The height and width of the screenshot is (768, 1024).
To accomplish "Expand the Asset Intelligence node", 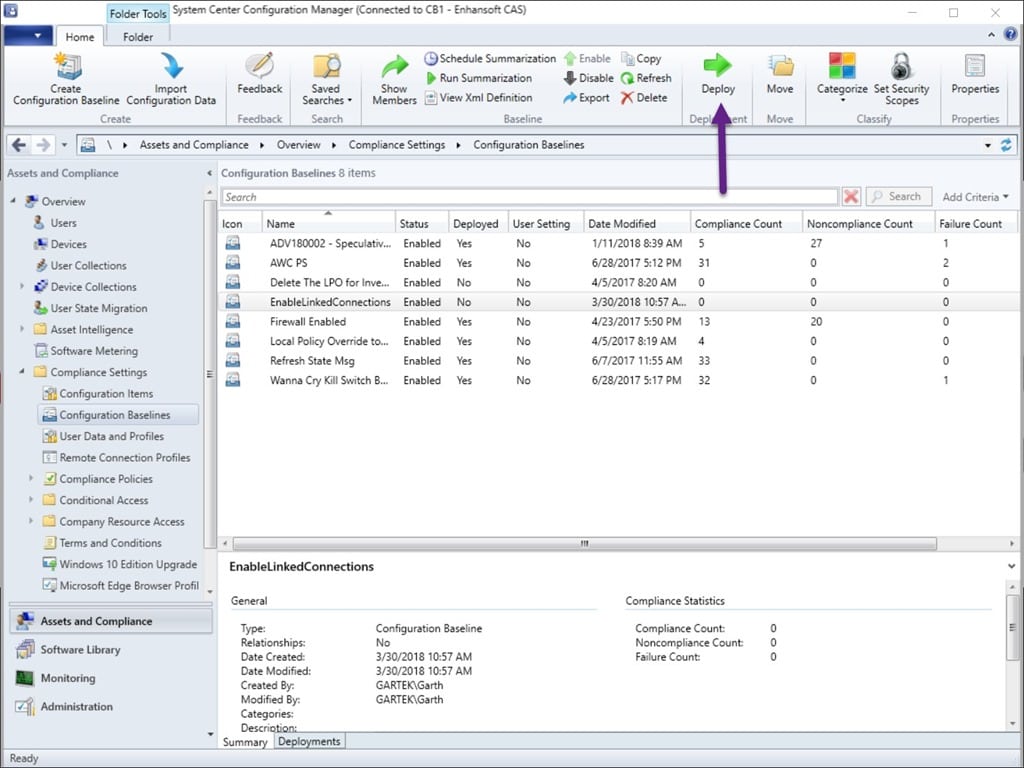I will (22, 329).
